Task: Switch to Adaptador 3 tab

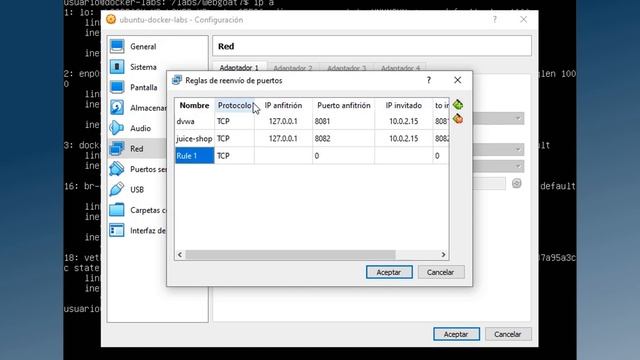Action: 347,68
